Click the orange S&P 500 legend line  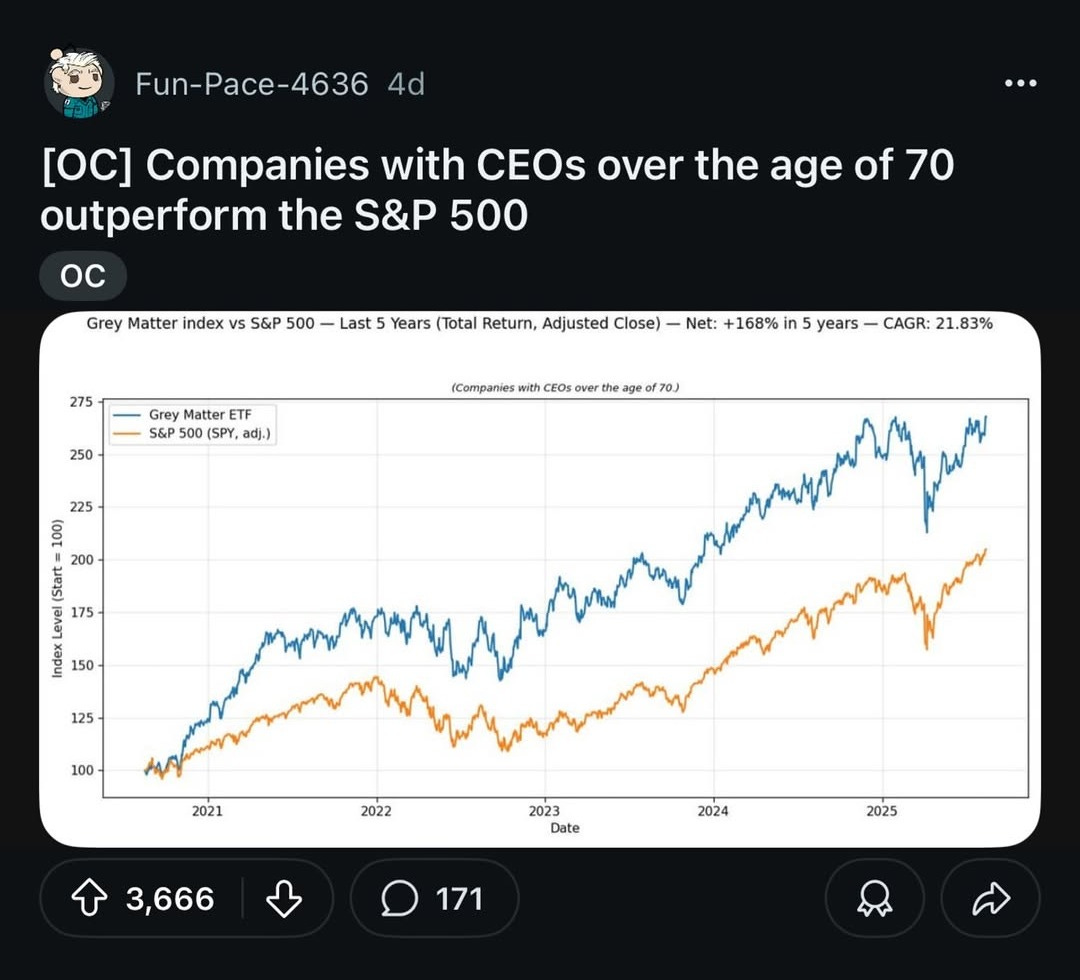pos(127,432)
